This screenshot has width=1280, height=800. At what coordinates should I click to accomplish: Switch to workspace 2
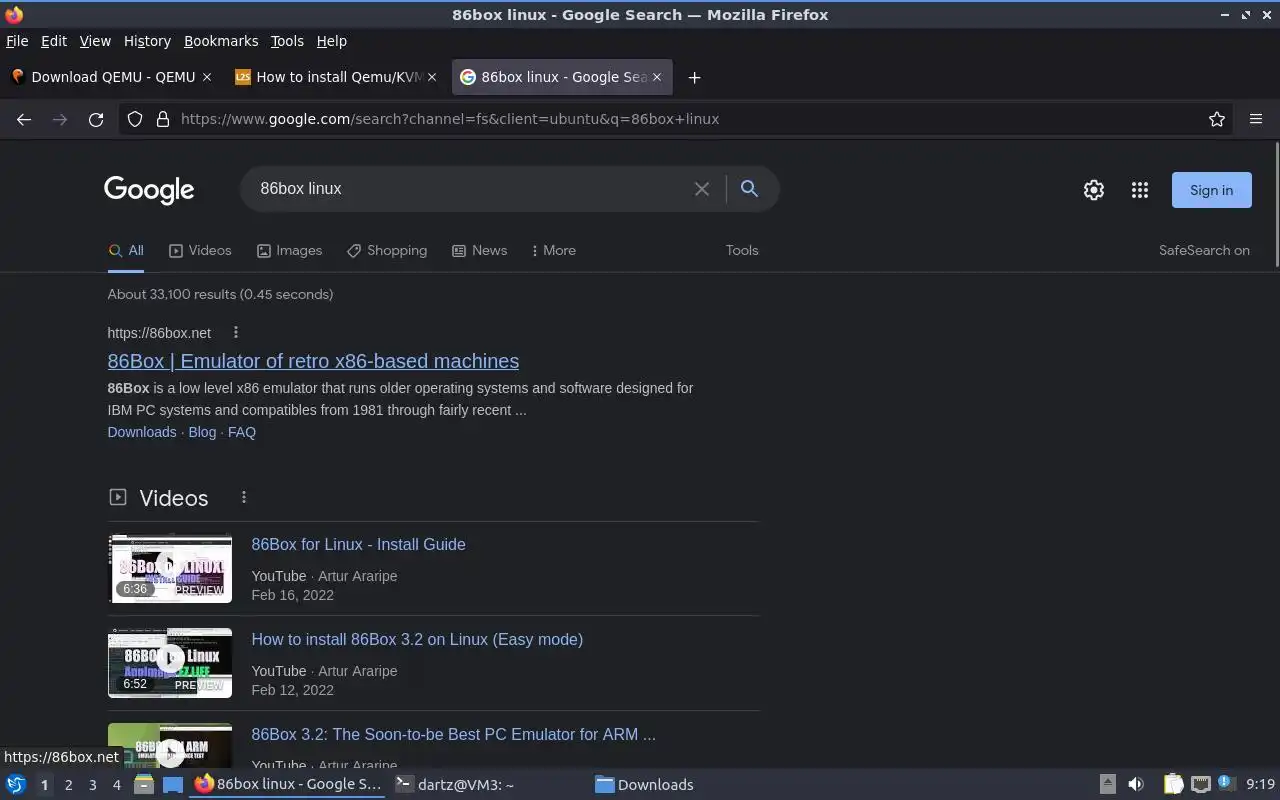[68, 785]
